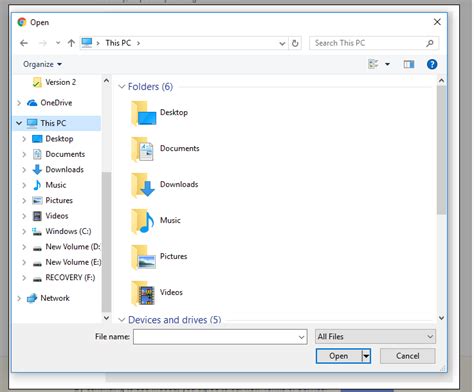Open the File name history dropdown
The image size is (474, 392).
(301, 337)
